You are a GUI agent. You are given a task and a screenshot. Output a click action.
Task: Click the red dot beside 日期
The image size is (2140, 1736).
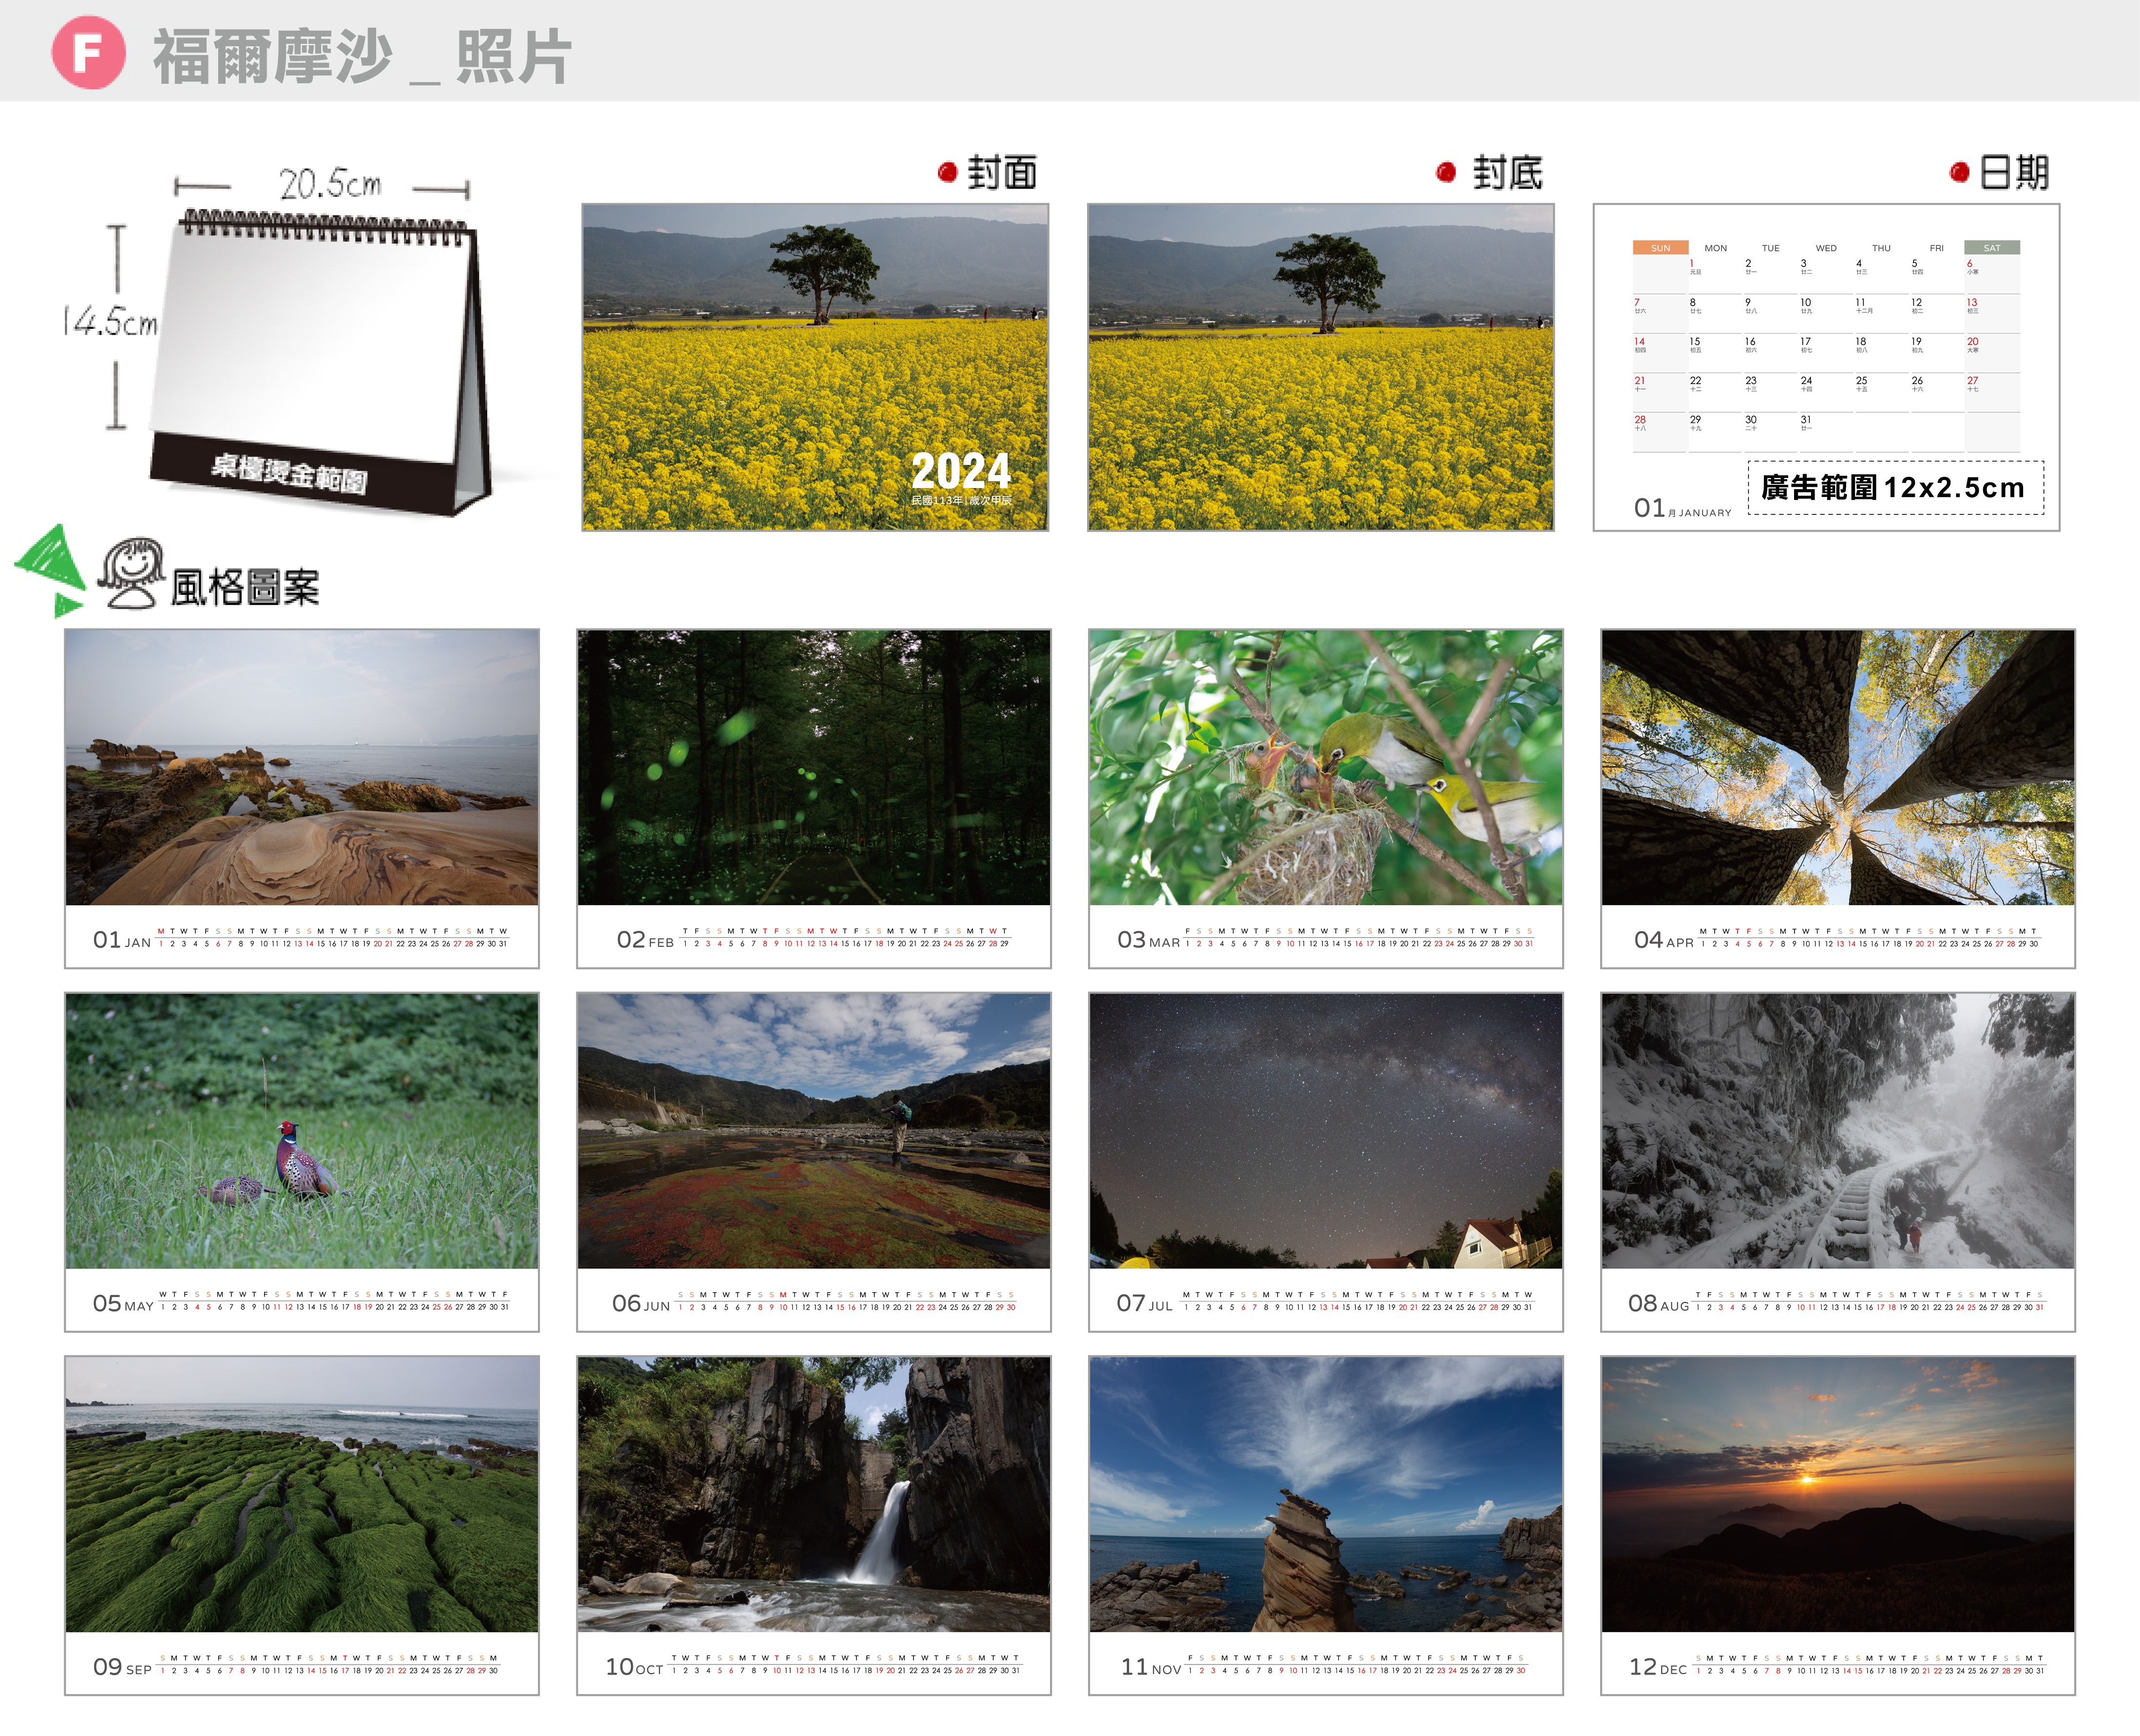(1959, 173)
